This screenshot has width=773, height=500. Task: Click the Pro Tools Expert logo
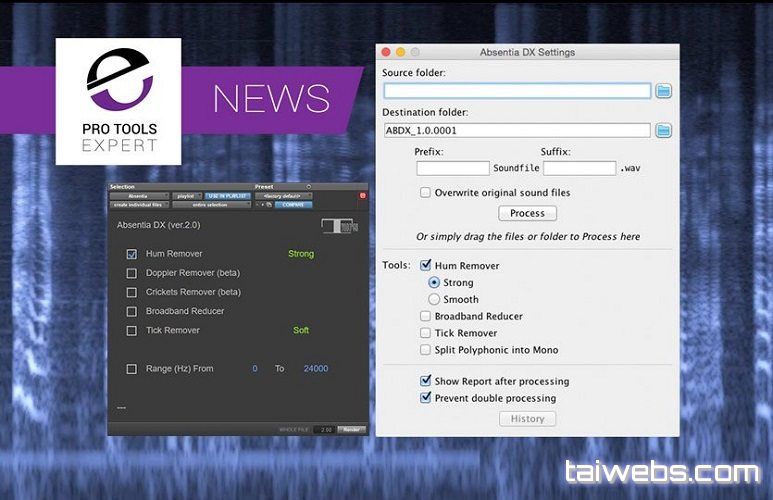pyautogui.click(x=118, y=101)
